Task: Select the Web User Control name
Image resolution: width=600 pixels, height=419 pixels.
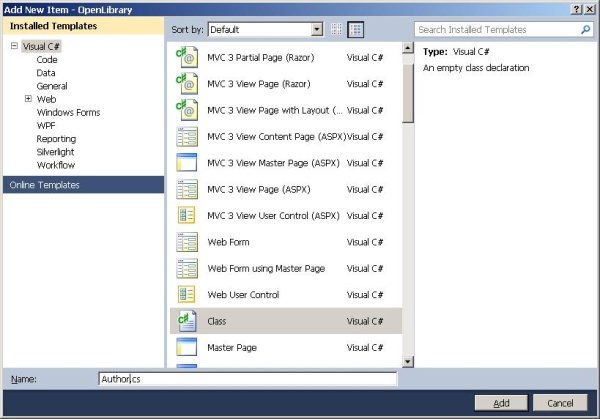Action: (x=243, y=295)
